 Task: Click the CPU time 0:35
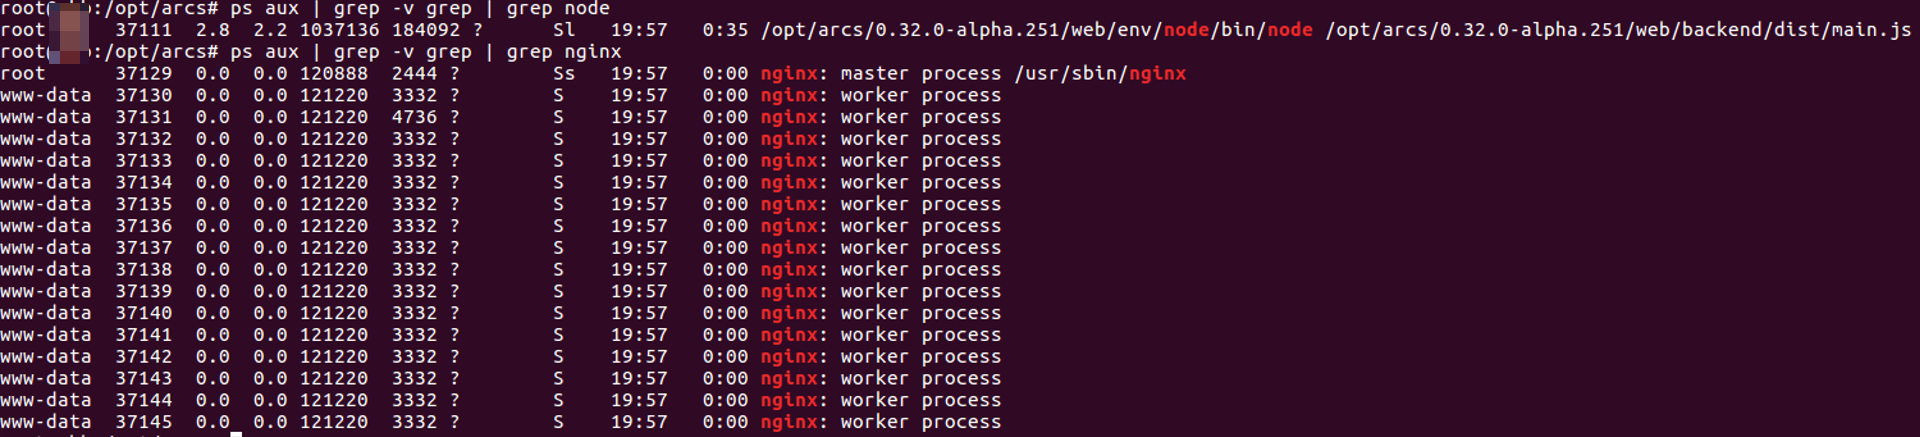pyautogui.click(x=725, y=30)
